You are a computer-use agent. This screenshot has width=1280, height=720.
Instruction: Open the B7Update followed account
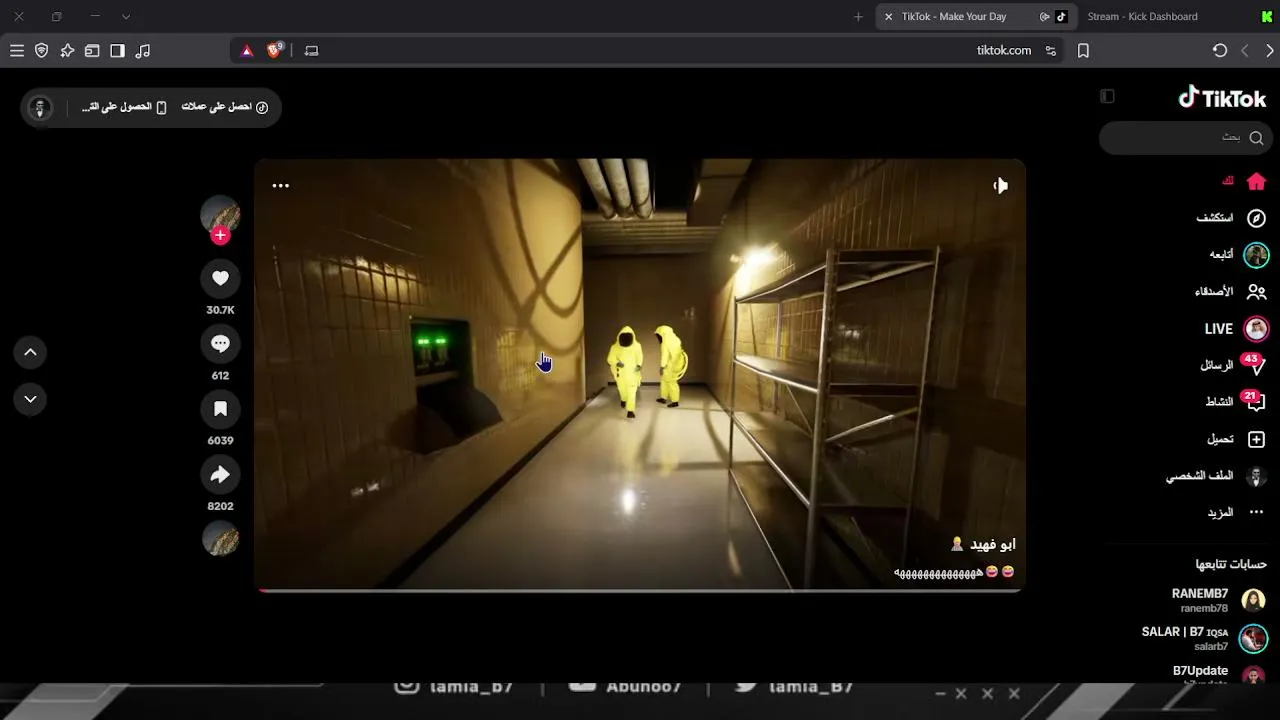pos(1219,674)
